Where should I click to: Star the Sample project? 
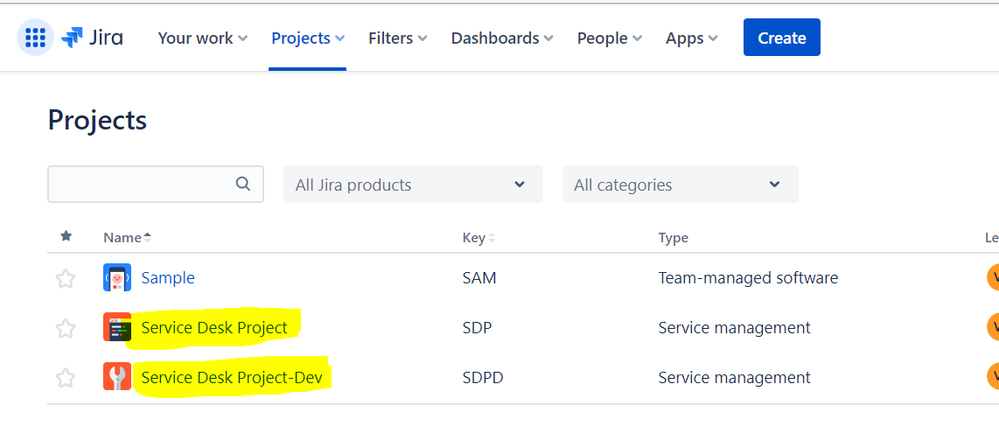66,278
